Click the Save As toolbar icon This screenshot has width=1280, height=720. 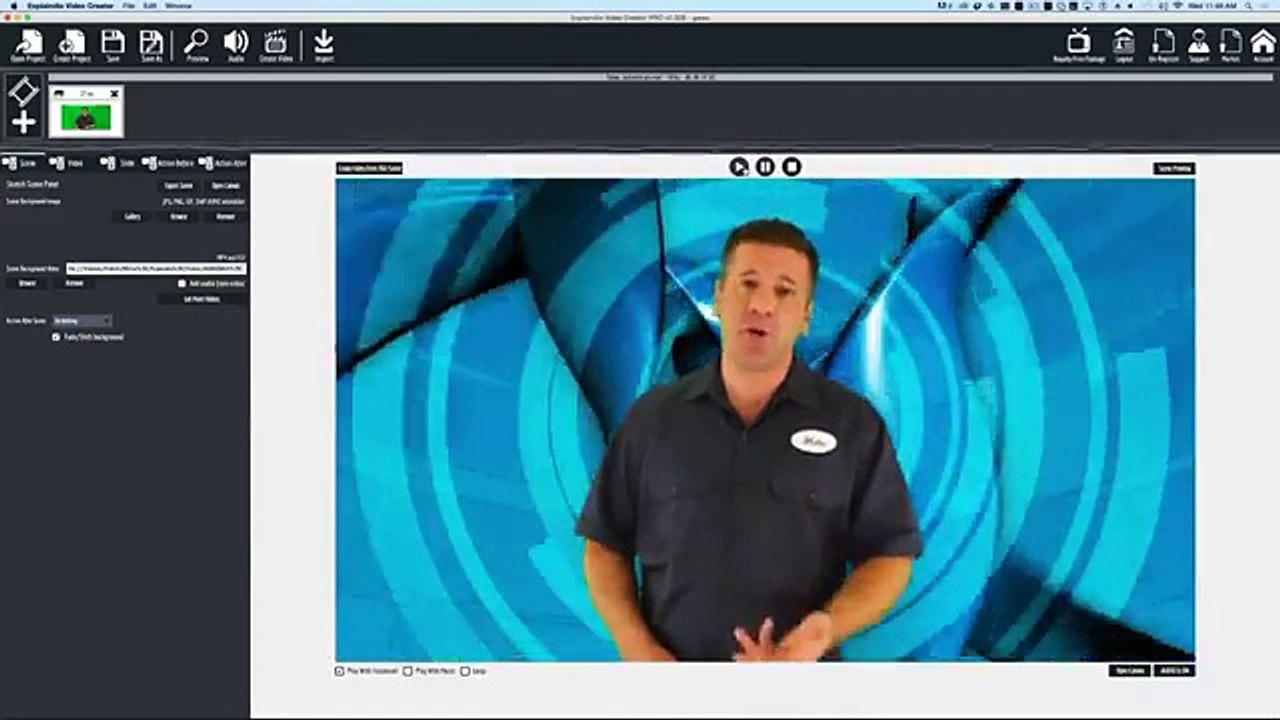pos(151,45)
